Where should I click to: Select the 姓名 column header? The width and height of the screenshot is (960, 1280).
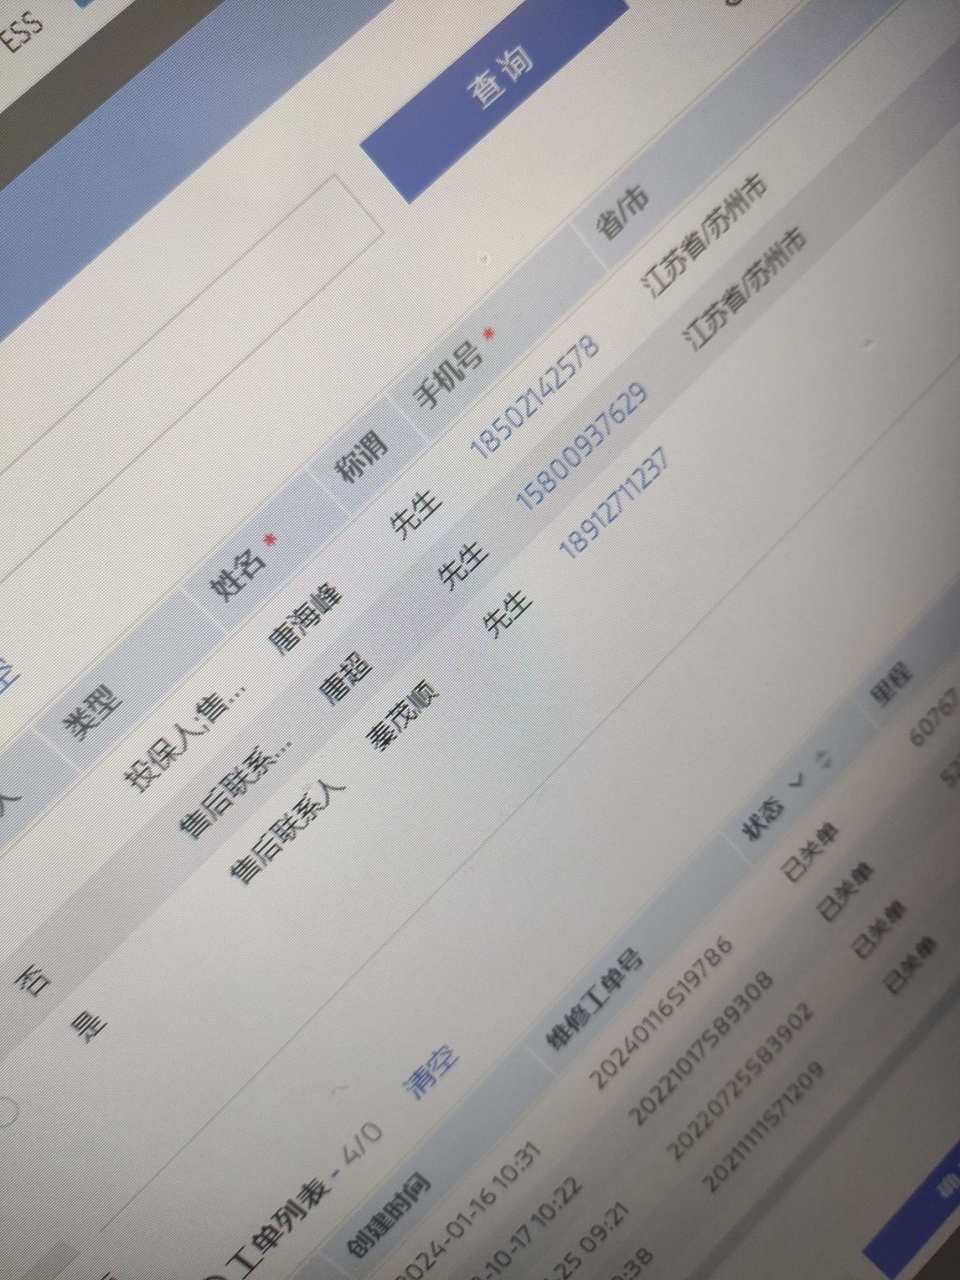236,576
